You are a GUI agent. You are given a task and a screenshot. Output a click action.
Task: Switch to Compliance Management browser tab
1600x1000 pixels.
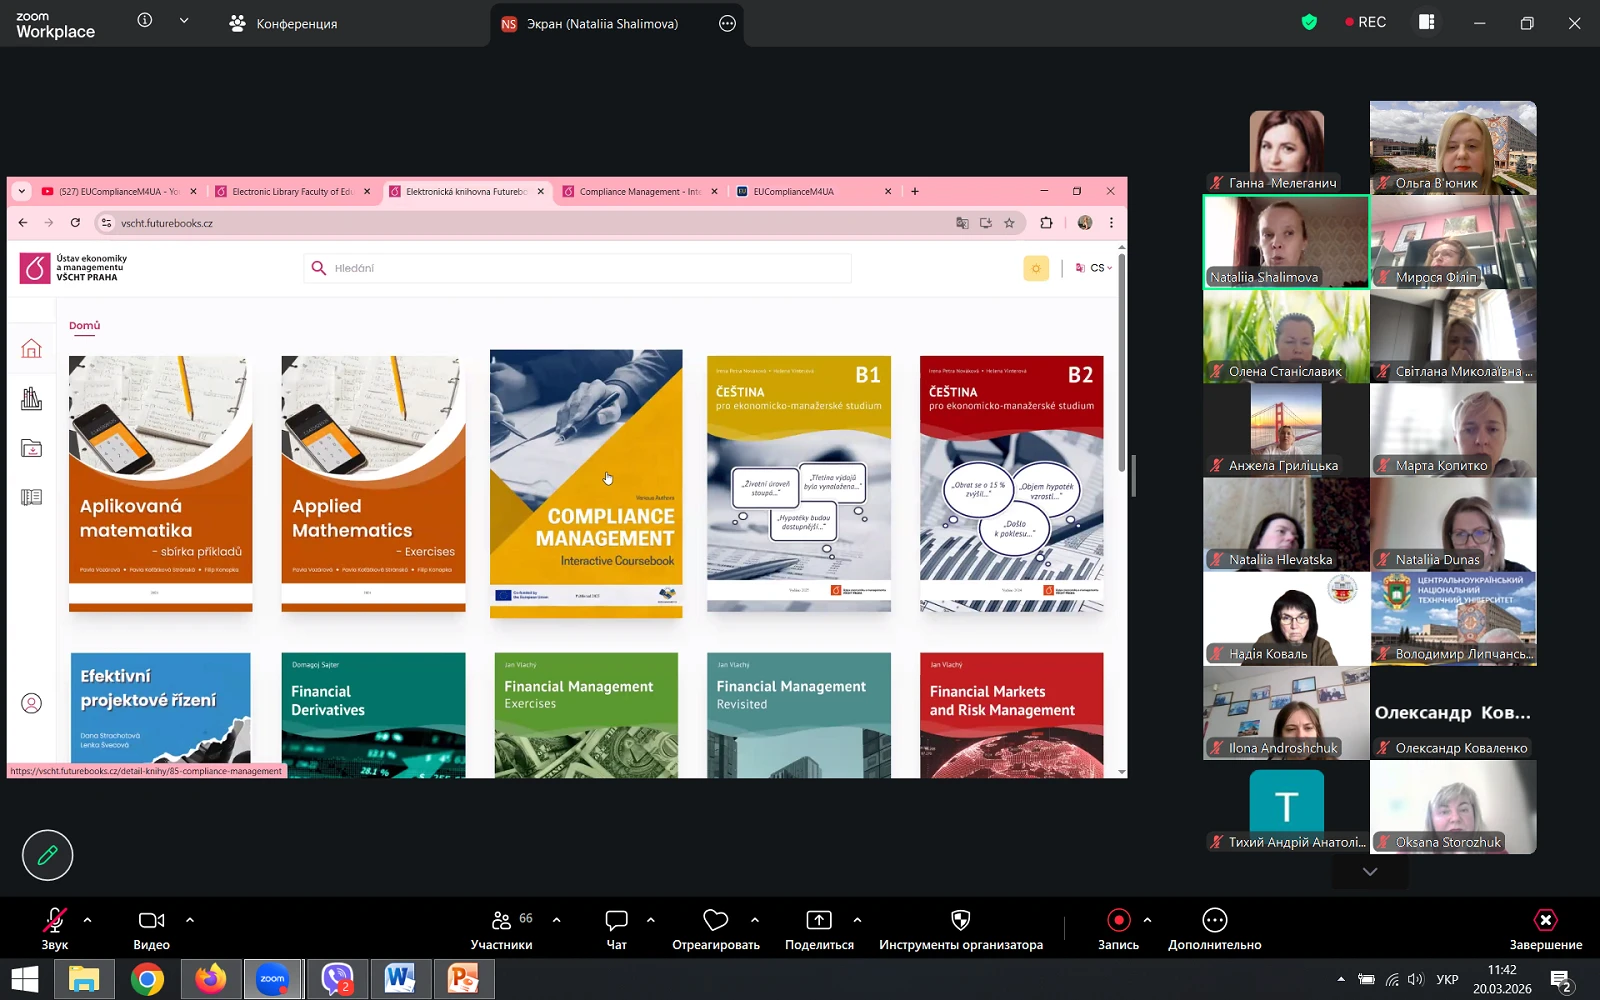pos(638,192)
